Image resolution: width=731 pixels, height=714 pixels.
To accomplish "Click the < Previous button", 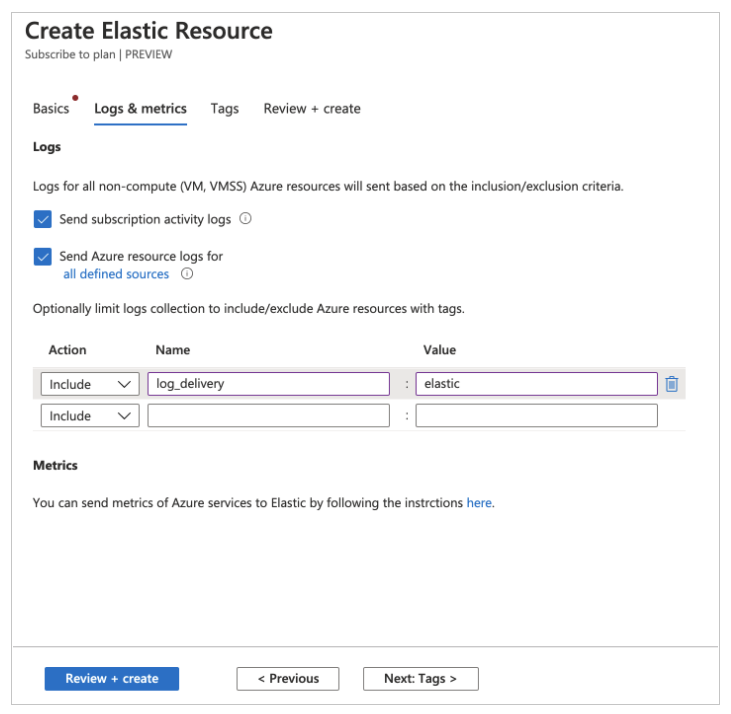I will tap(288, 679).
